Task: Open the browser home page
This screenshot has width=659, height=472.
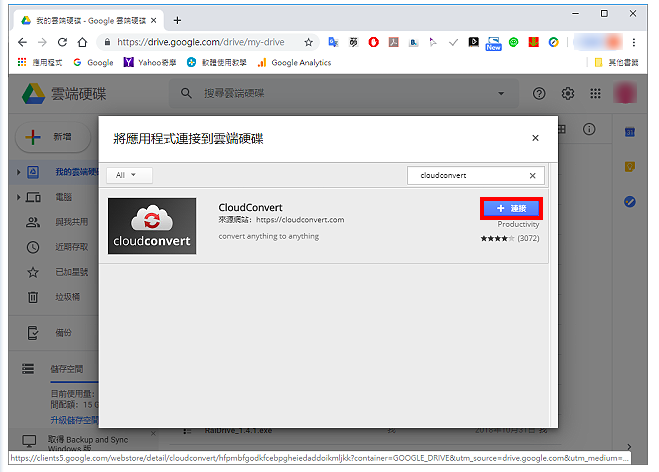Action: point(82,42)
